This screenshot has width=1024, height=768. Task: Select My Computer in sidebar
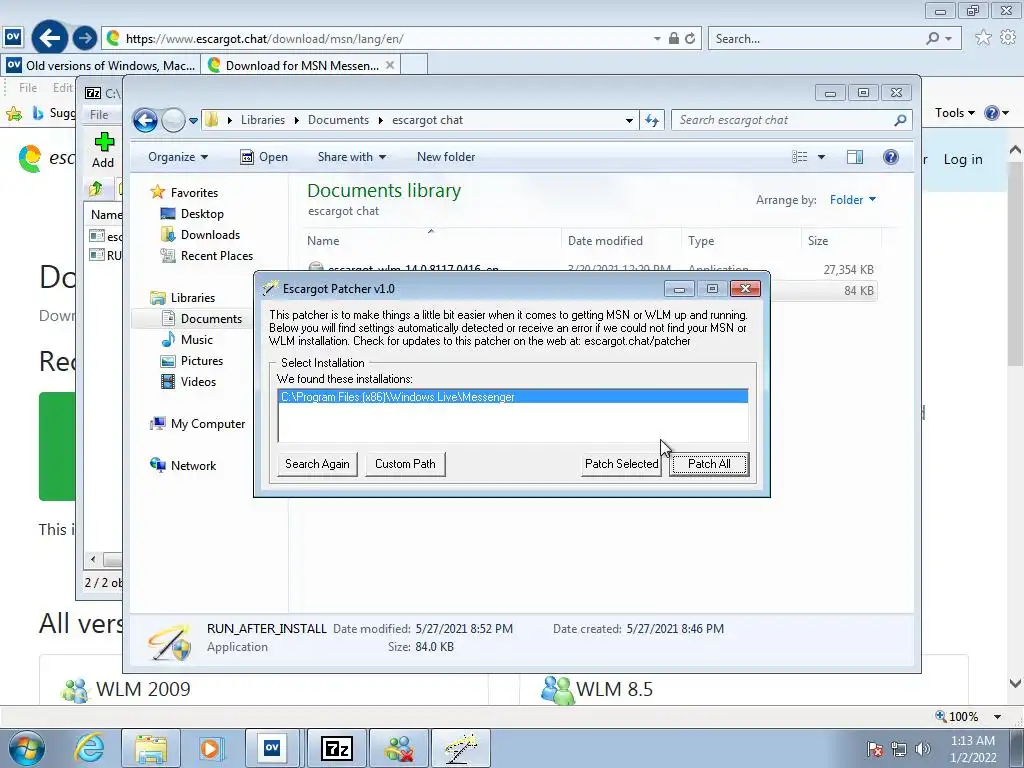pyautogui.click(x=208, y=424)
